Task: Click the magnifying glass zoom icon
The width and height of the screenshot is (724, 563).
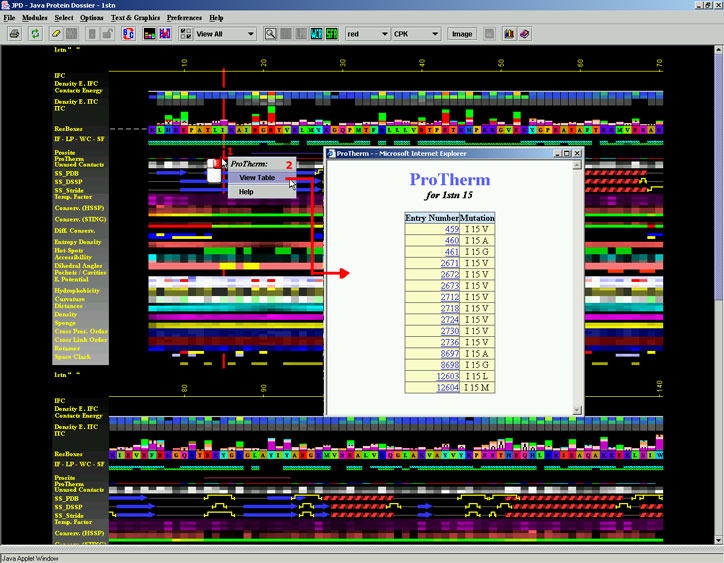Action: [x=271, y=34]
